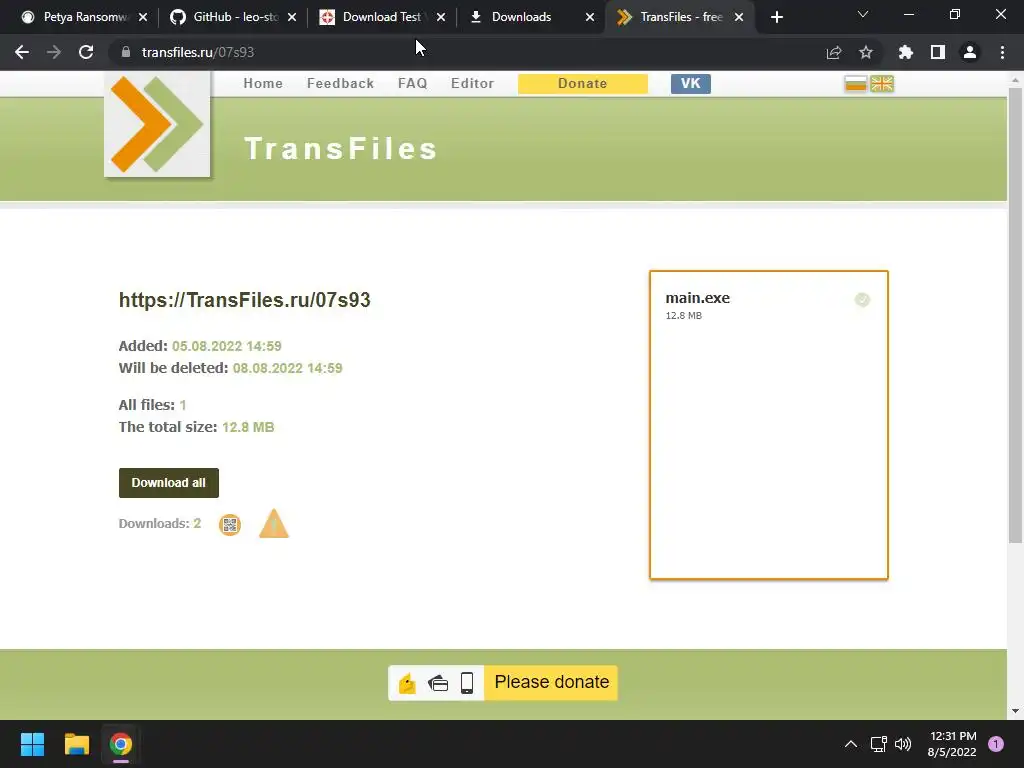Open a new browser tab

[x=776, y=17]
